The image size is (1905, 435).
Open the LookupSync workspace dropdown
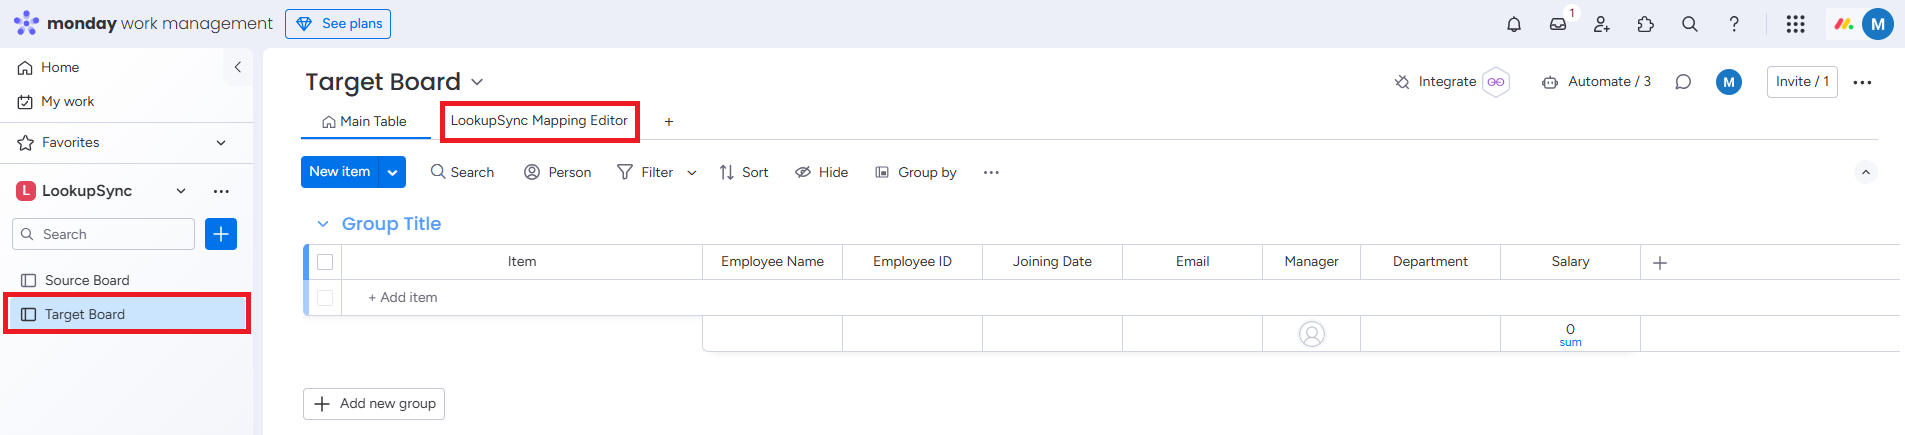[181, 191]
